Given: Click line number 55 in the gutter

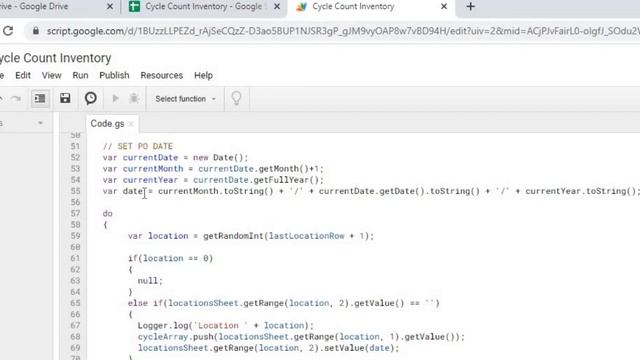Looking at the screenshot, I should [75, 191].
